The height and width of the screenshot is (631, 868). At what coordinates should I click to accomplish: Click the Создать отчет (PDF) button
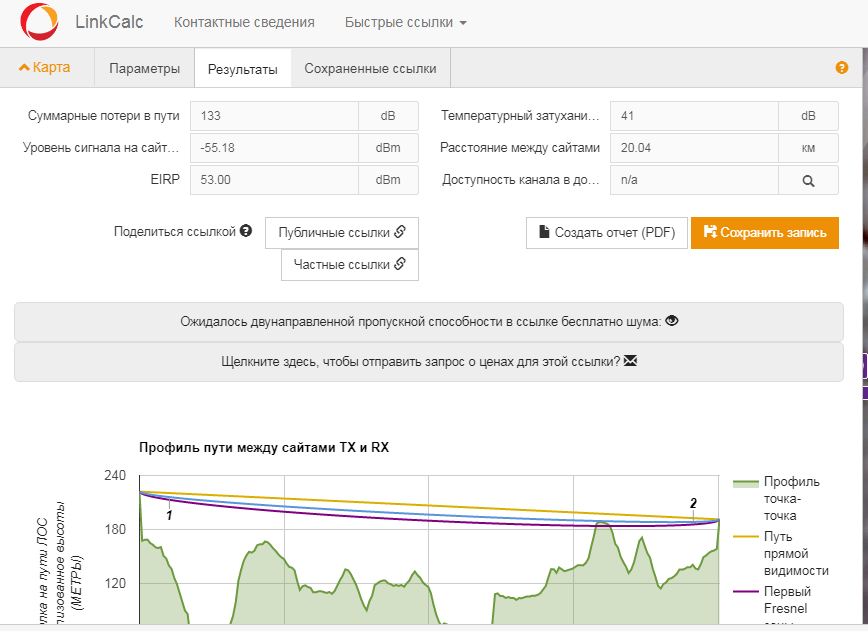606,232
